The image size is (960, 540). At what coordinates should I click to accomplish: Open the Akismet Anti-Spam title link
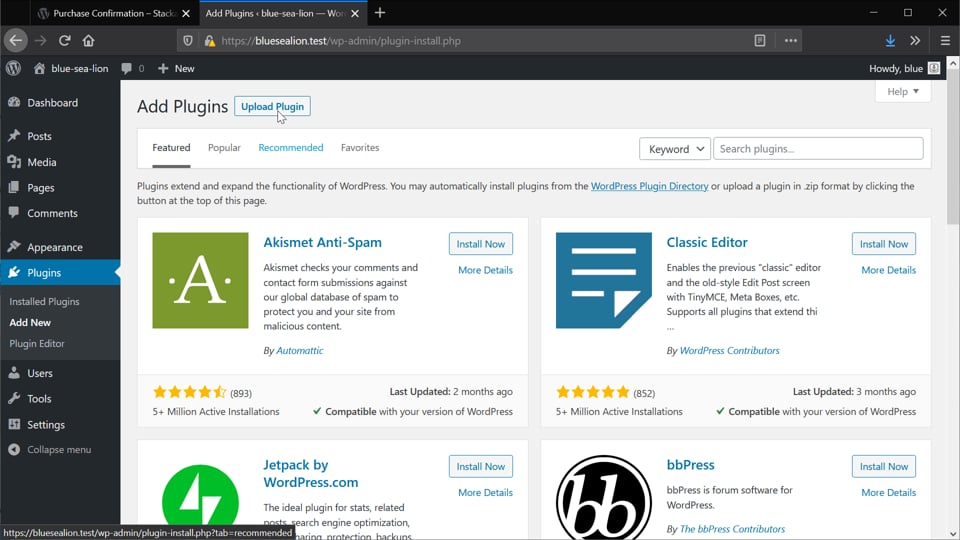322,242
